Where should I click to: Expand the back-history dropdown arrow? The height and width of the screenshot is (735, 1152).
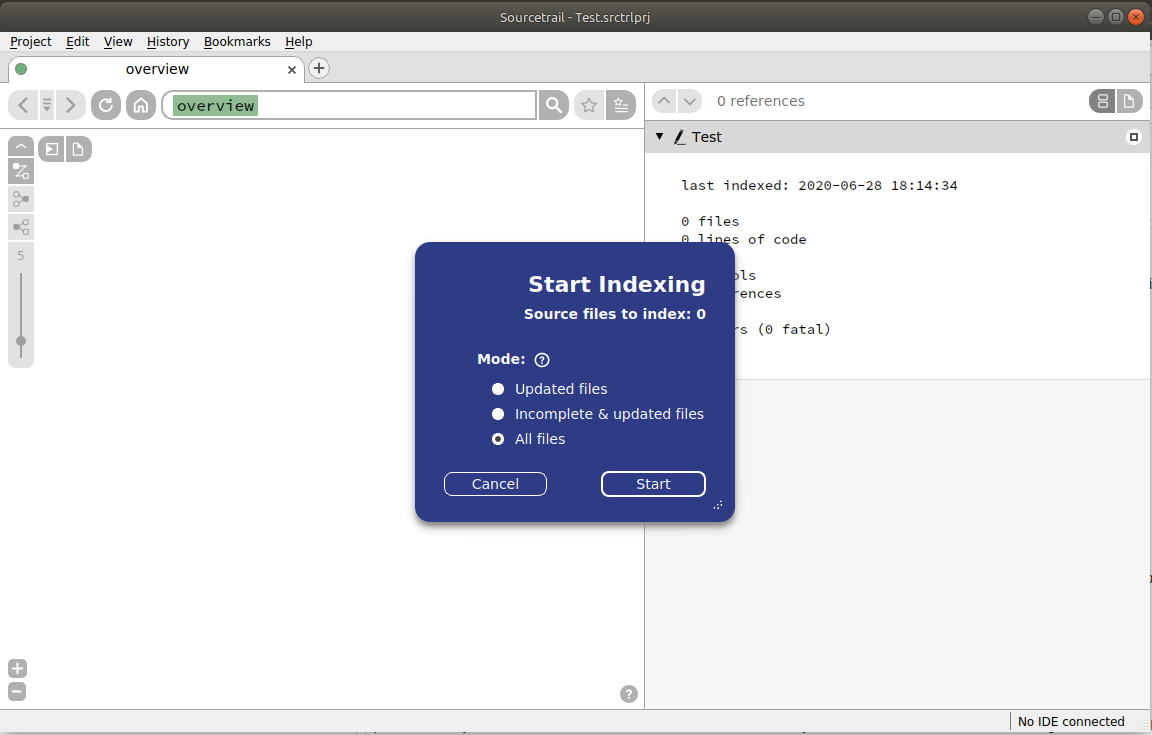click(46, 104)
